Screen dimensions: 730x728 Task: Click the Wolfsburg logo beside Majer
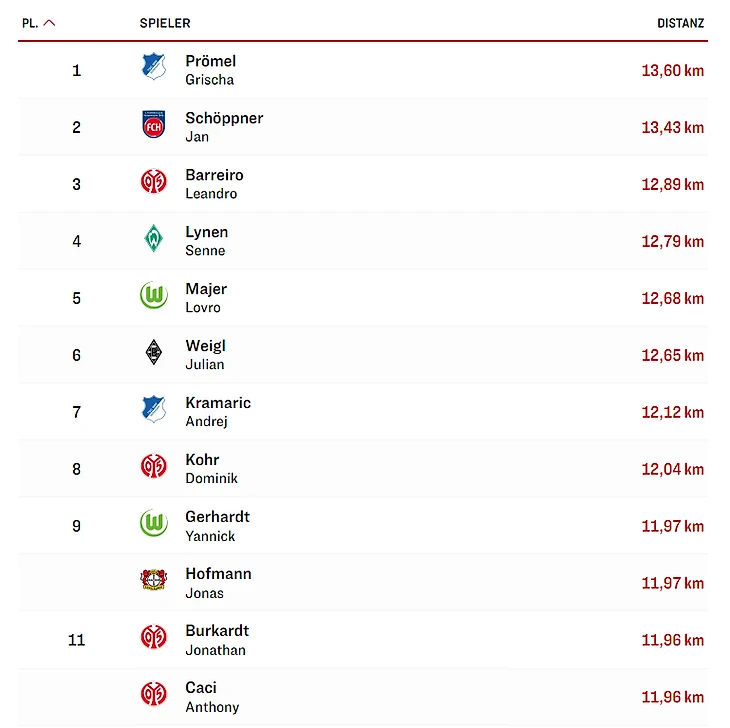point(153,296)
